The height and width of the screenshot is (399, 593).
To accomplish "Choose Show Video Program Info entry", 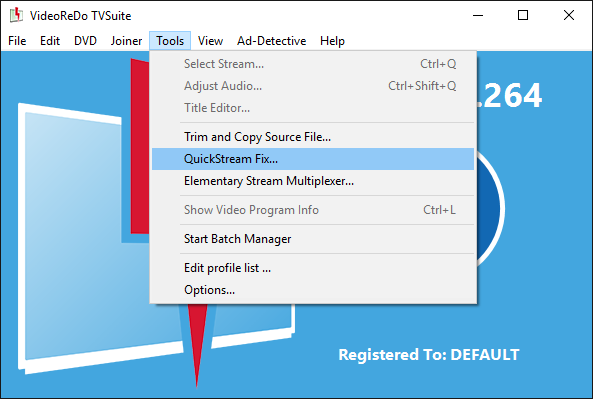I will tap(313, 210).
